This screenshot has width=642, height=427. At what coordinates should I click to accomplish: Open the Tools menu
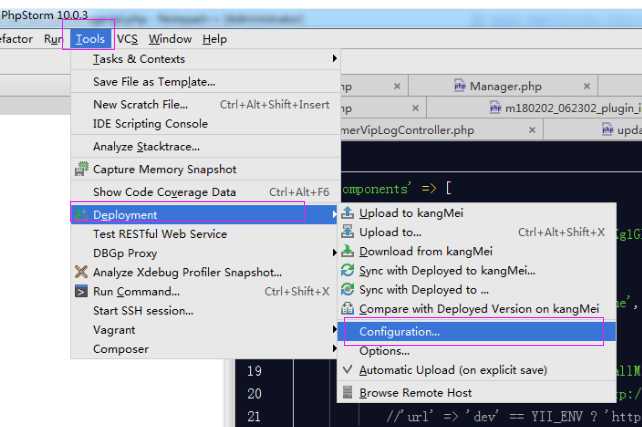coord(90,39)
